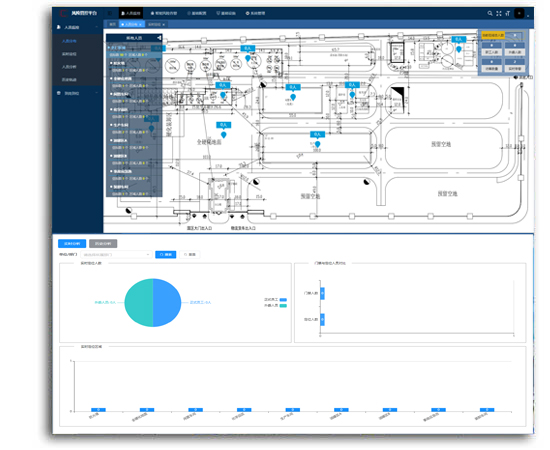Click the person marker on the 全硬化地面 area
Image resolution: width=550 pixels, height=450 pixels.
pyautogui.click(x=223, y=135)
